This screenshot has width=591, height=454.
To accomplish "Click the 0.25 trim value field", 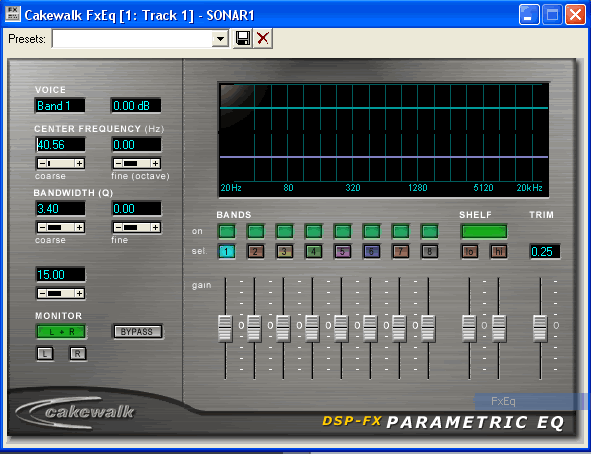I will [545, 251].
